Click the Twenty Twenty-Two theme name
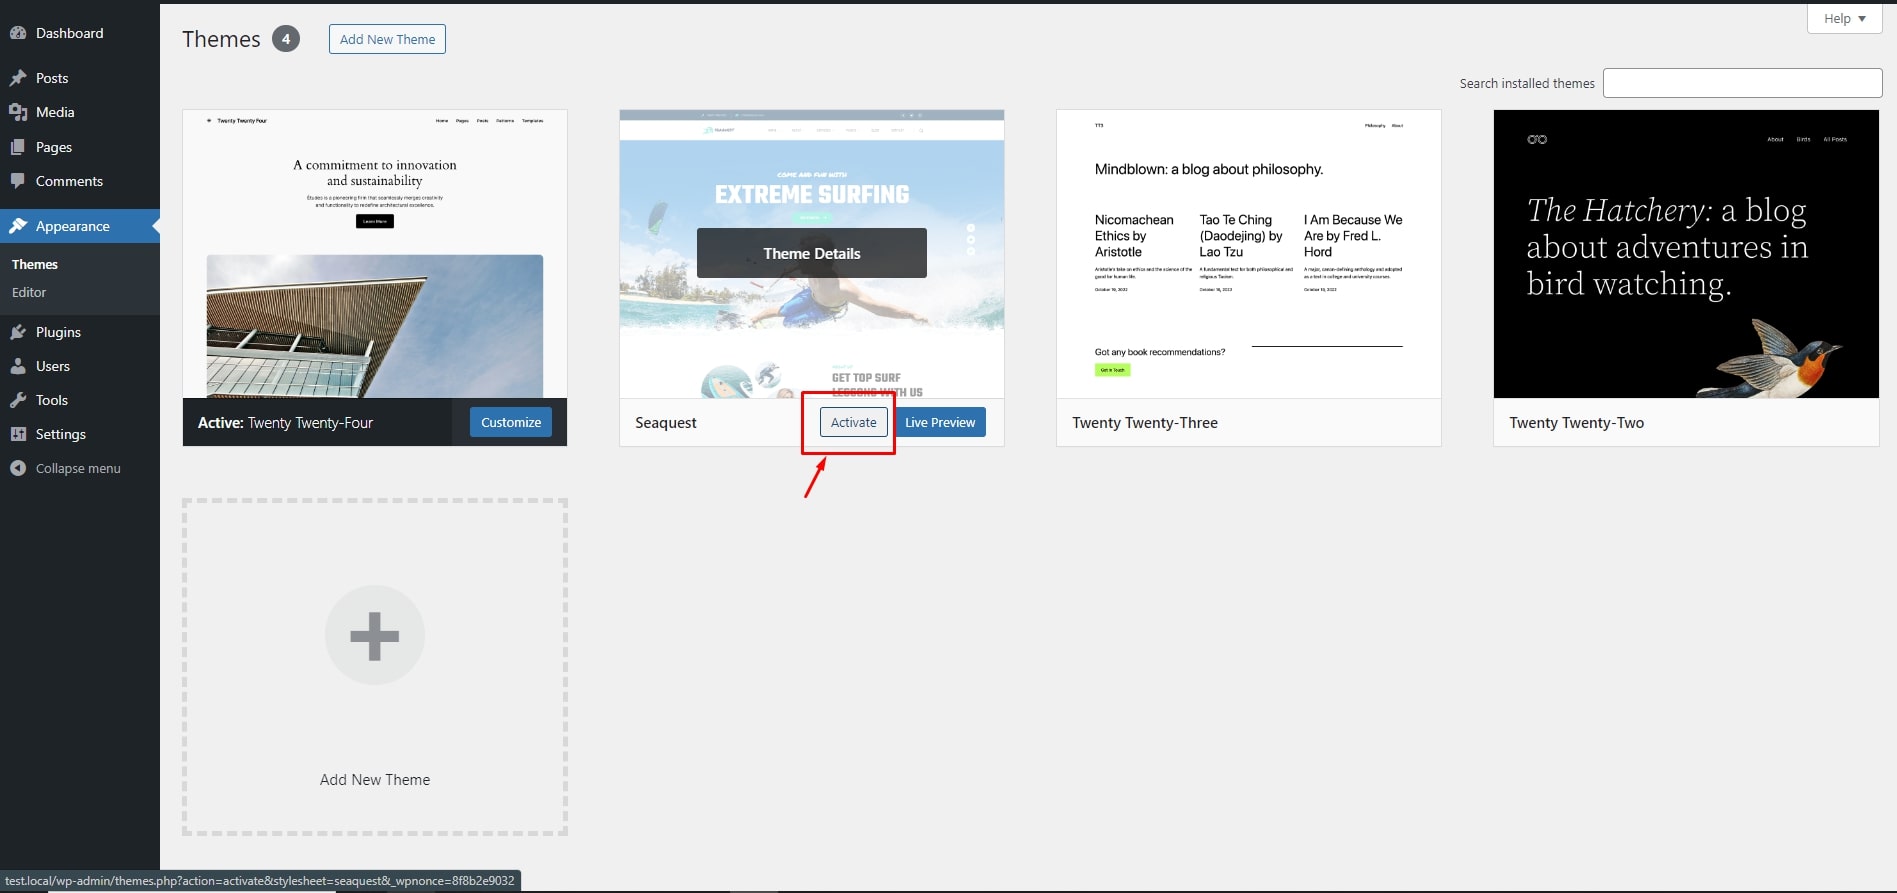The image size is (1897, 893). click(x=1577, y=423)
